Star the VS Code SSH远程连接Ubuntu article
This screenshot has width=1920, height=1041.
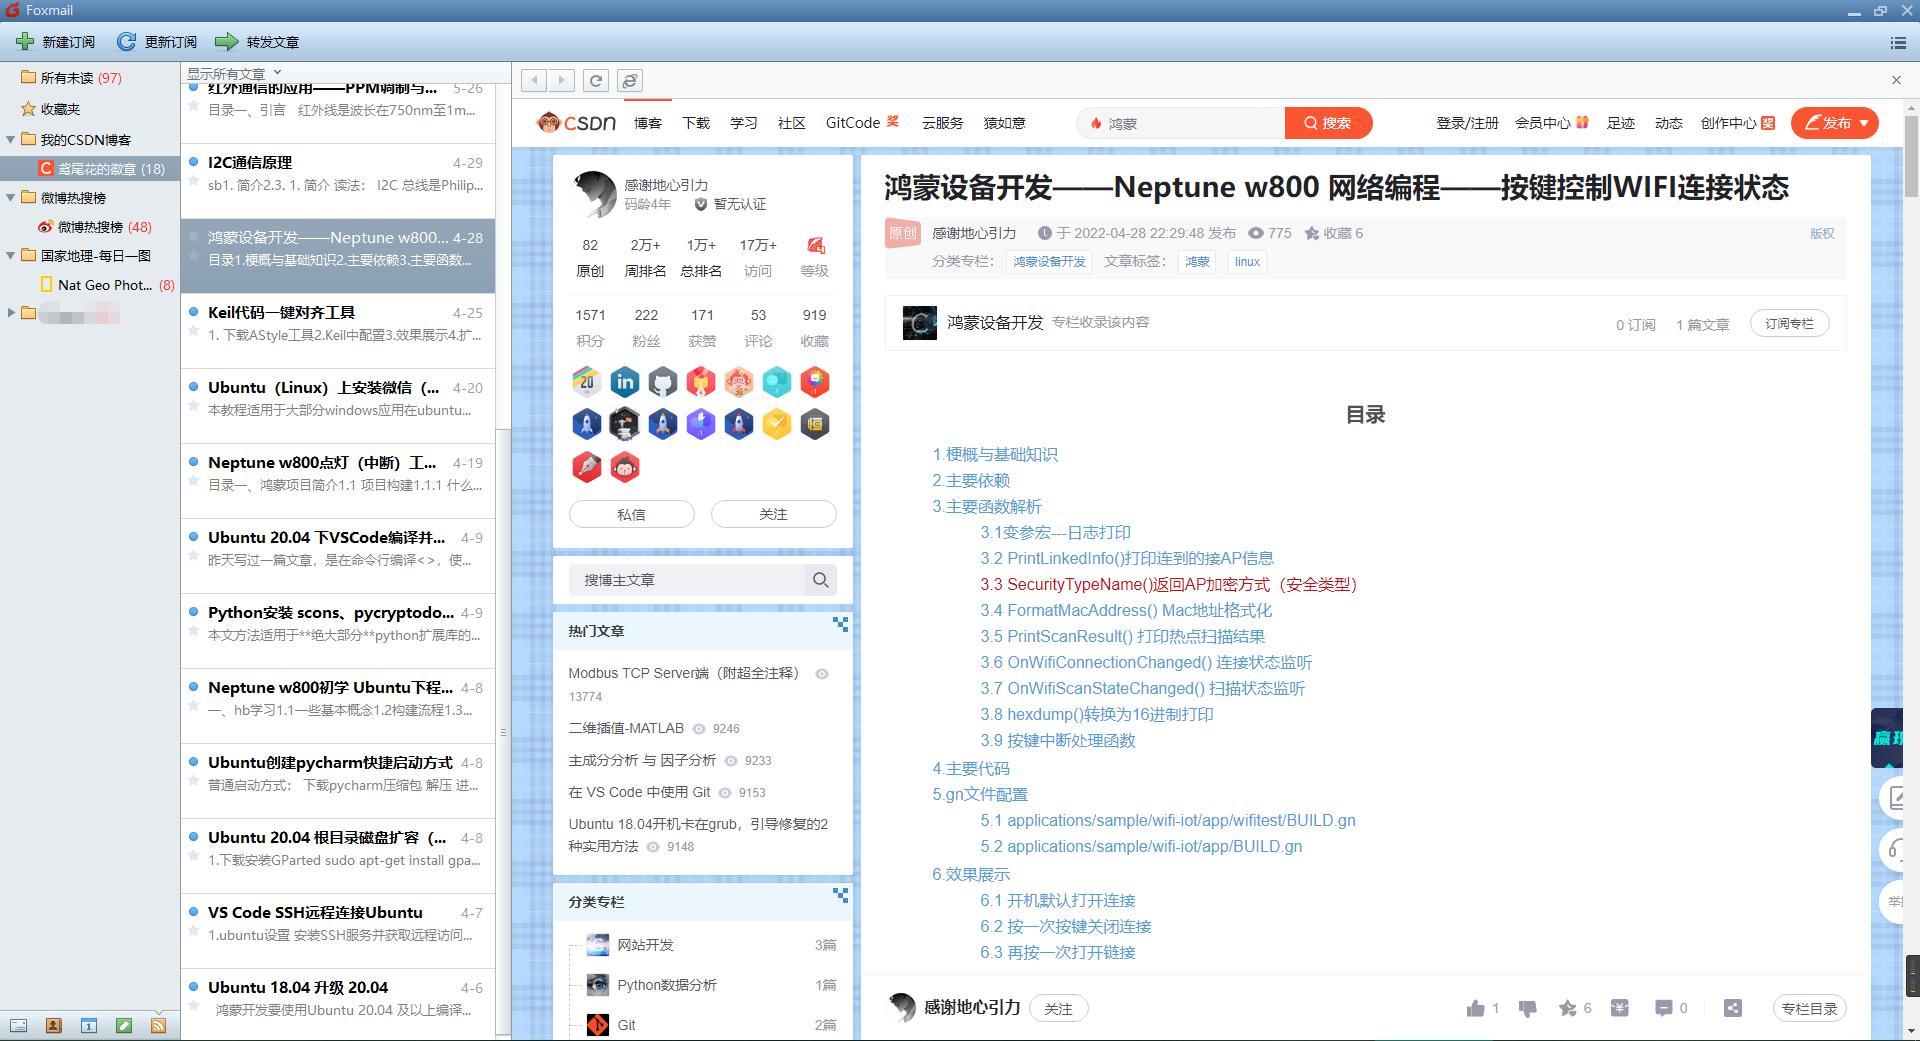pos(194,932)
